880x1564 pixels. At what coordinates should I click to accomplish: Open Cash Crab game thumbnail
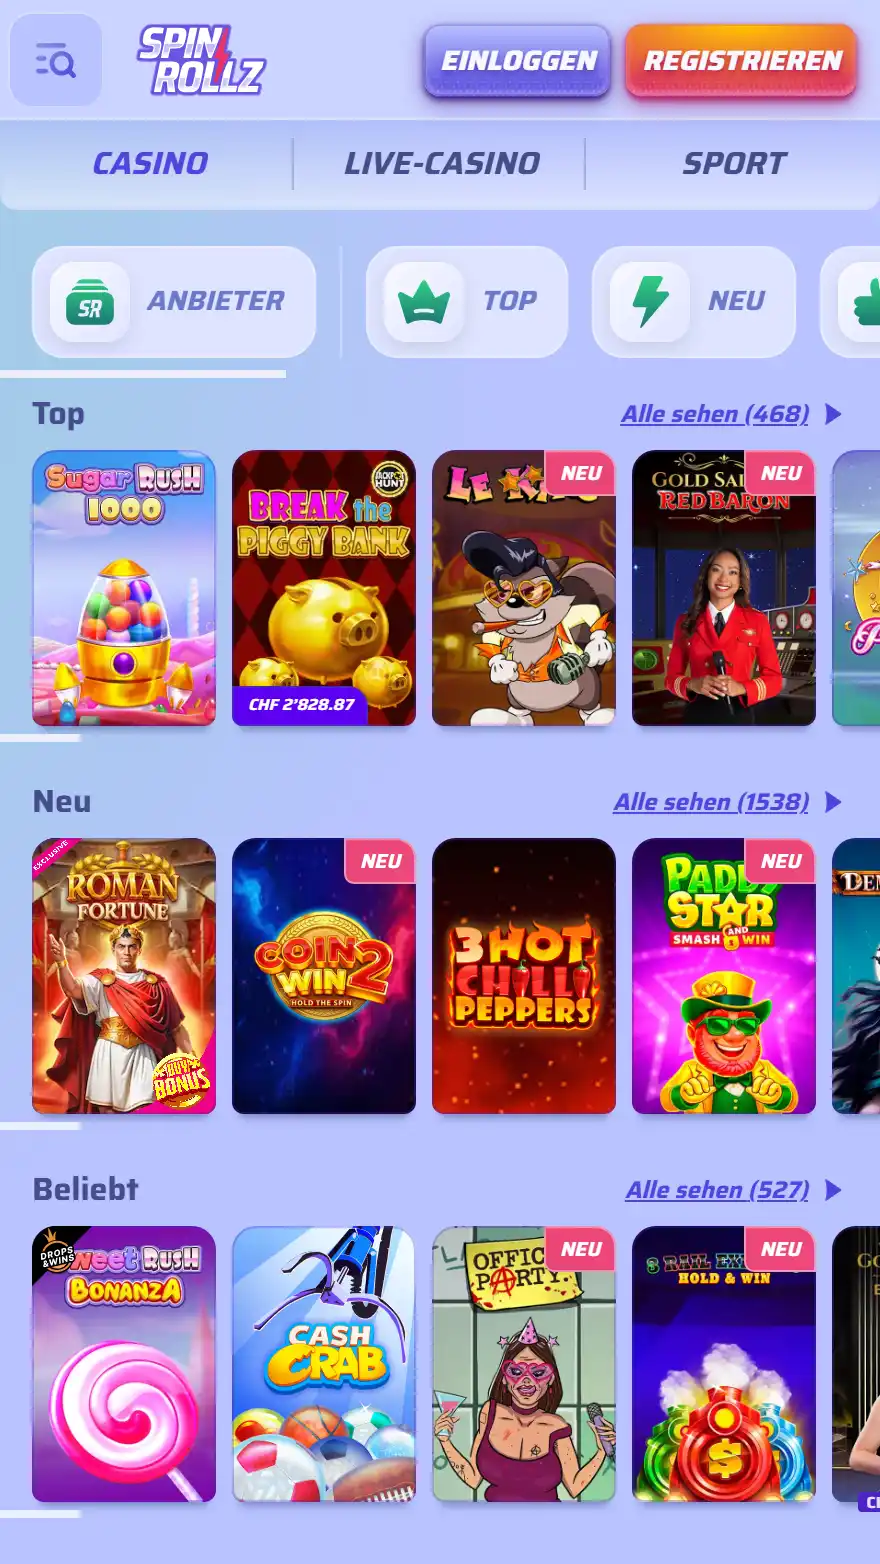(324, 1364)
